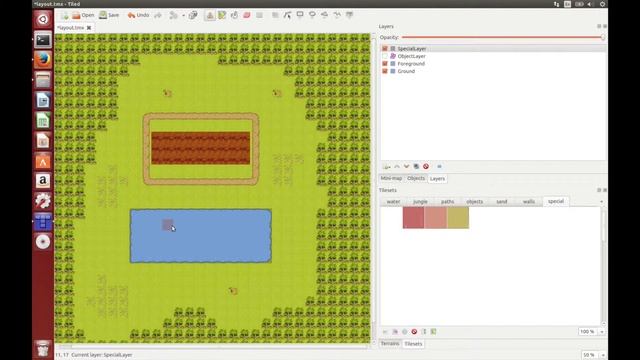This screenshot has height=360, width=640.
Task: Select the Bucket Fill tool
Action: point(234,15)
